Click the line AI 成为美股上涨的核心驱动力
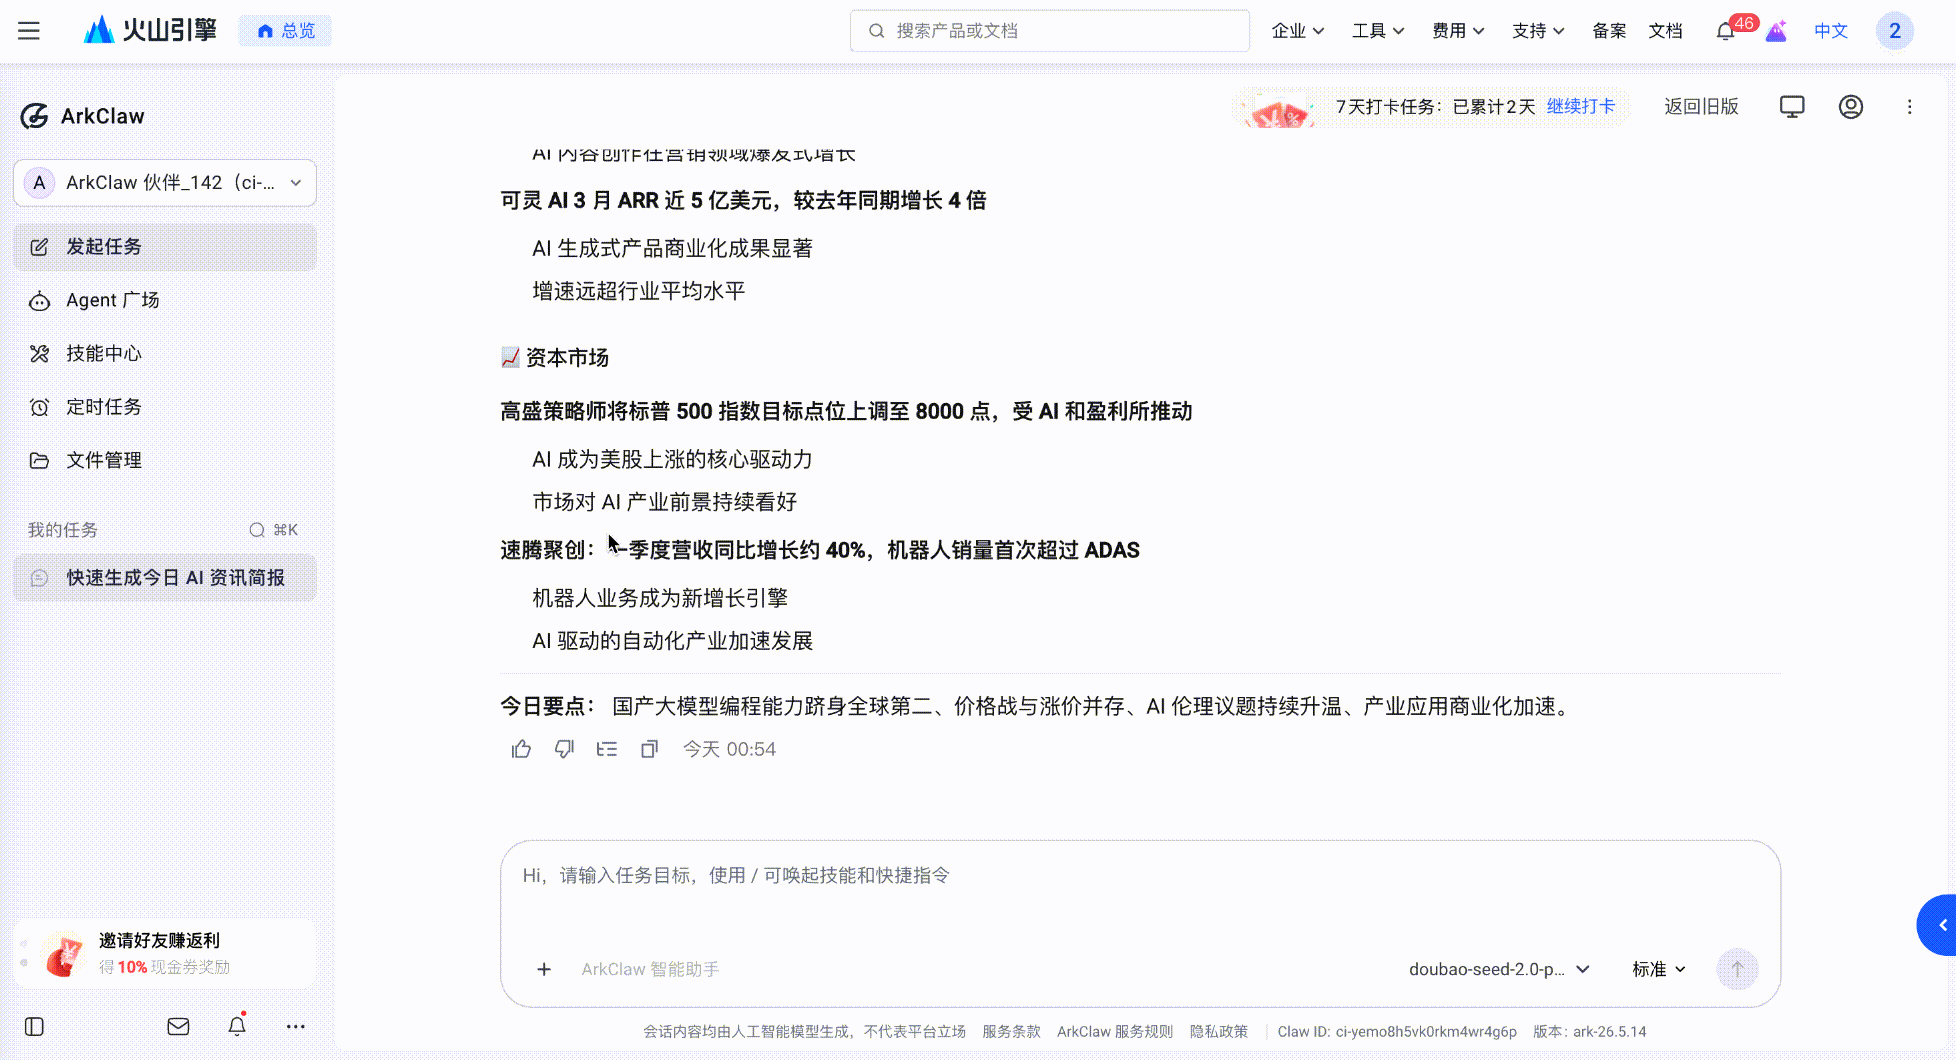Viewport: 1956px width, 1060px height. [672, 459]
